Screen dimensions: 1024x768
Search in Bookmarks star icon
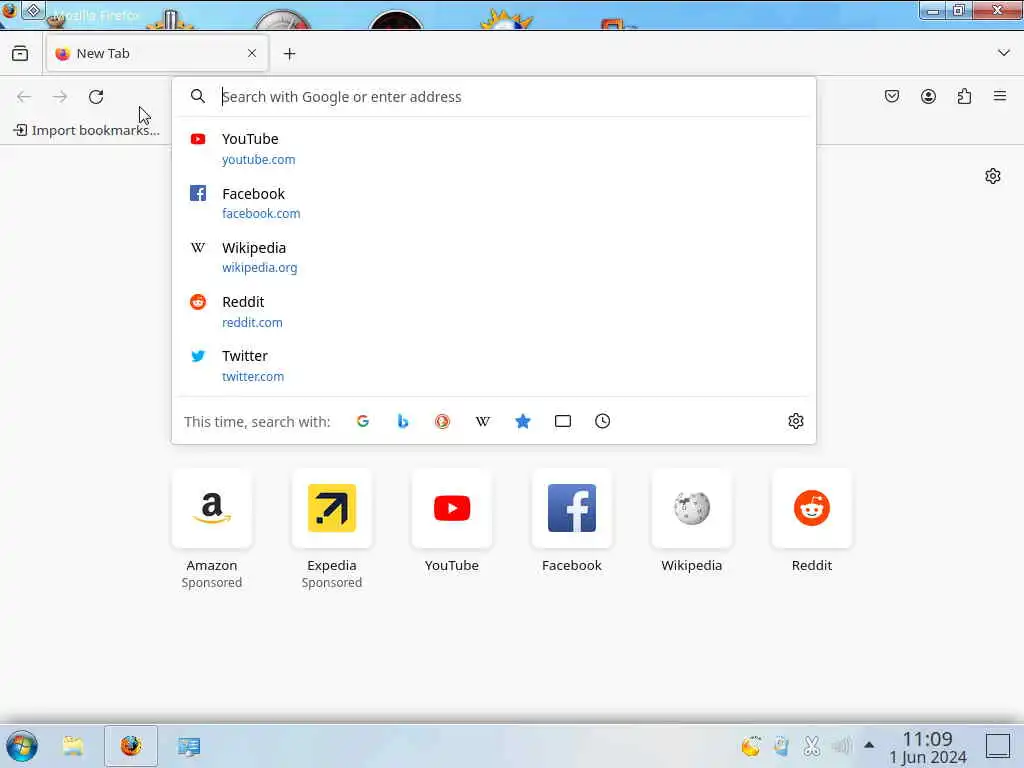(522, 421)
